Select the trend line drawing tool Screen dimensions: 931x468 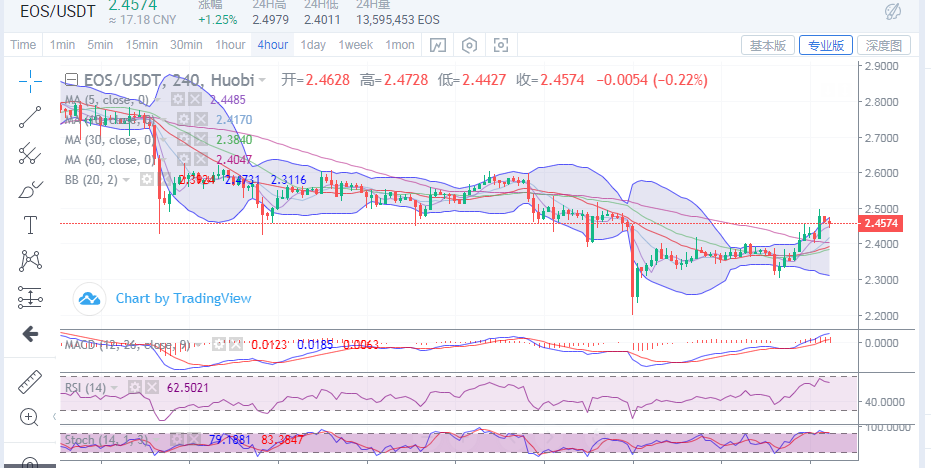point(30,117)
